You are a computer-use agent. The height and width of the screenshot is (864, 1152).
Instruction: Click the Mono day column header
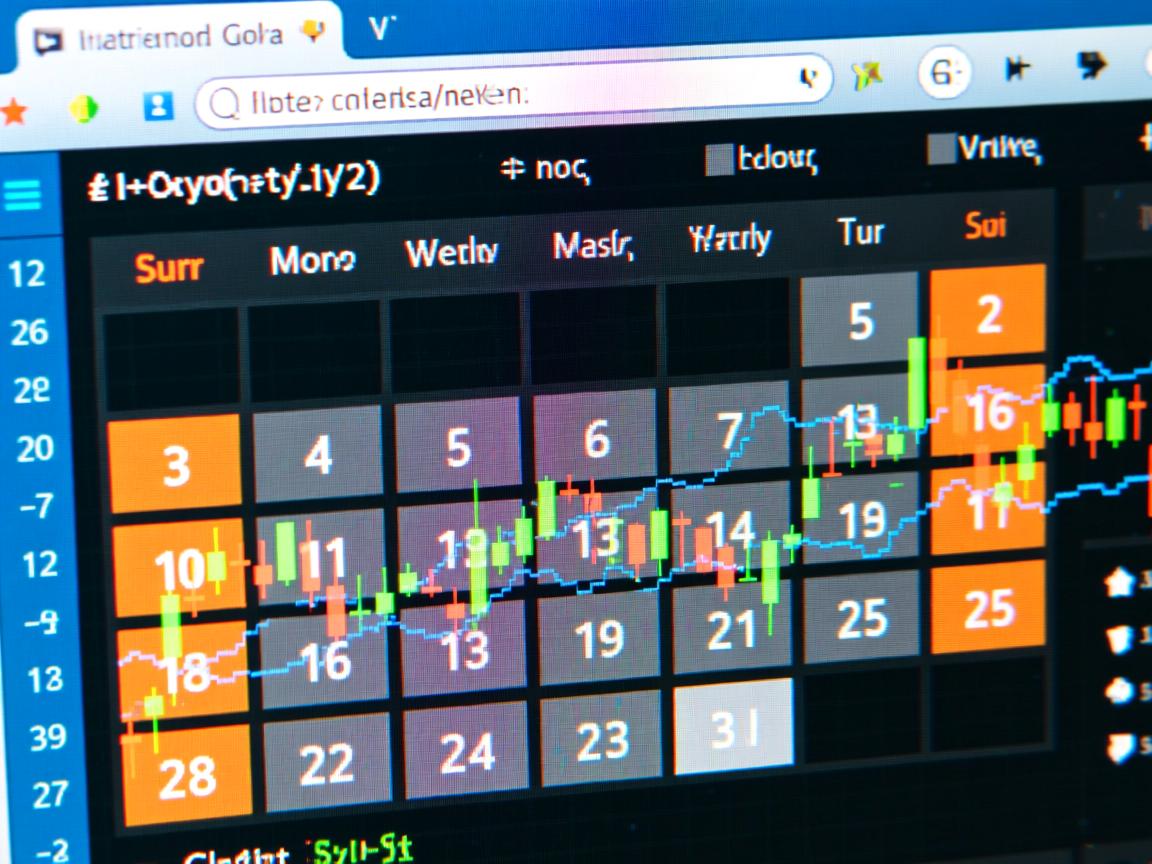pos(311,261)
